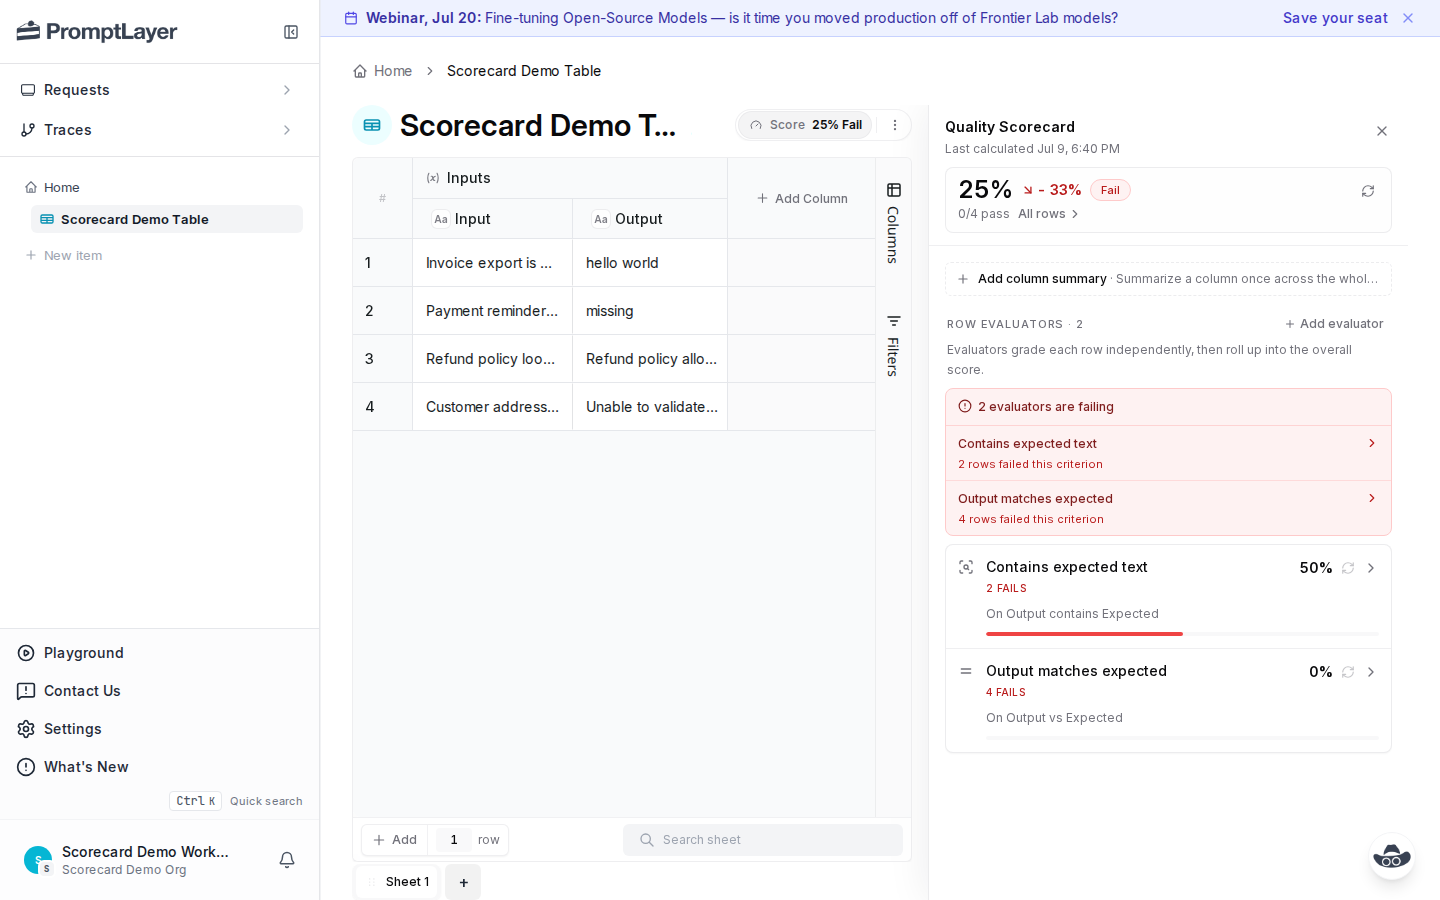Click Add Column
Image resolution: width=1440 pixels, height=900 pixels.
(x=802, y=198)
